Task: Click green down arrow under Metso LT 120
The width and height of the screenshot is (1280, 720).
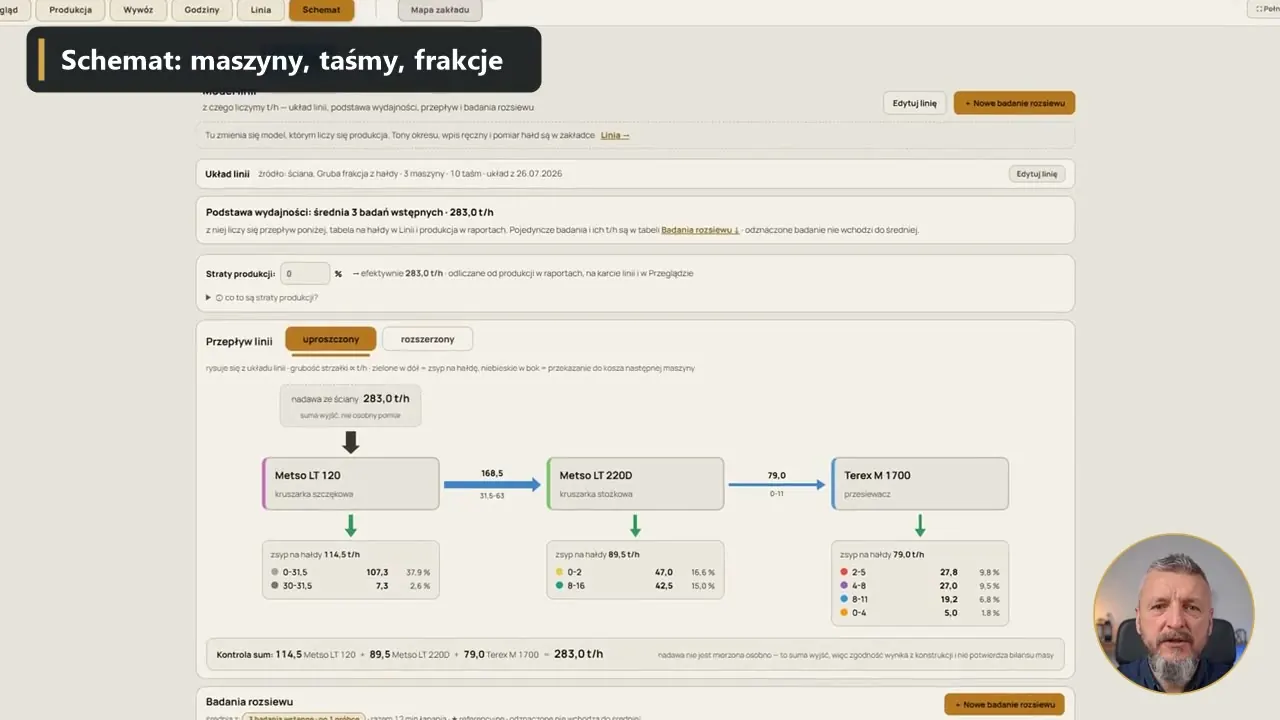Action: [350, 525]
